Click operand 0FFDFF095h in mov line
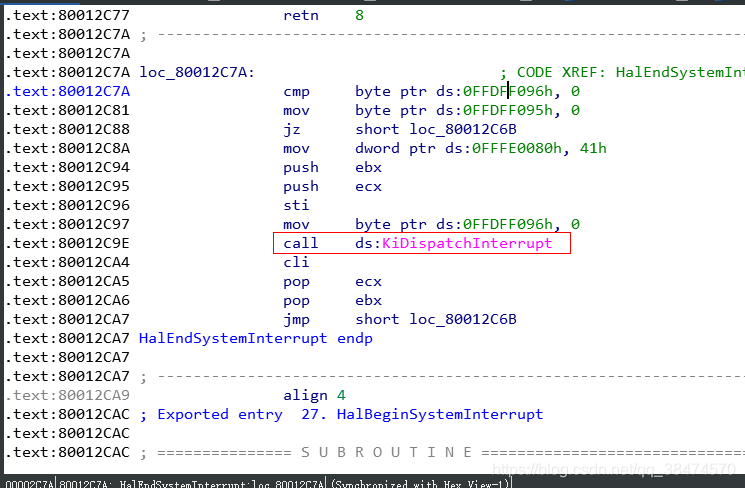This screenshot has height=488, width=745. point(508,110)
